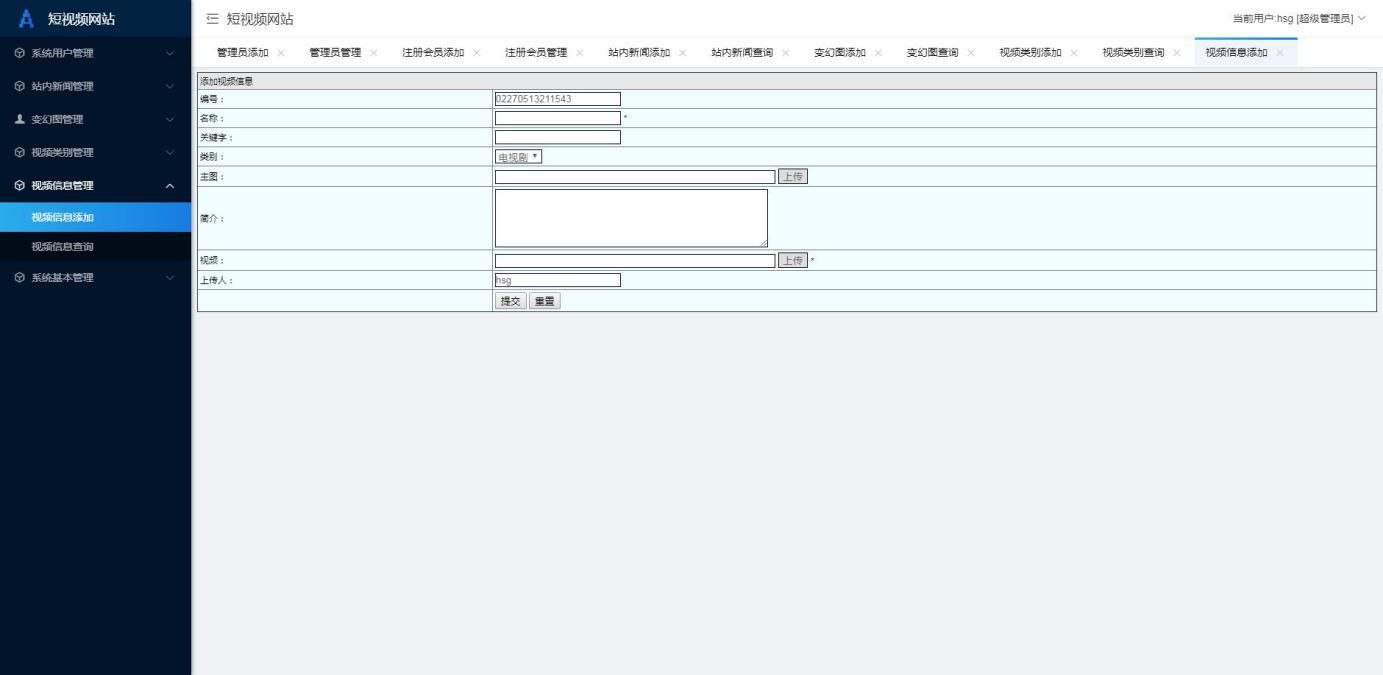Switch to the 管理员管理 tab

click(335, 53)
